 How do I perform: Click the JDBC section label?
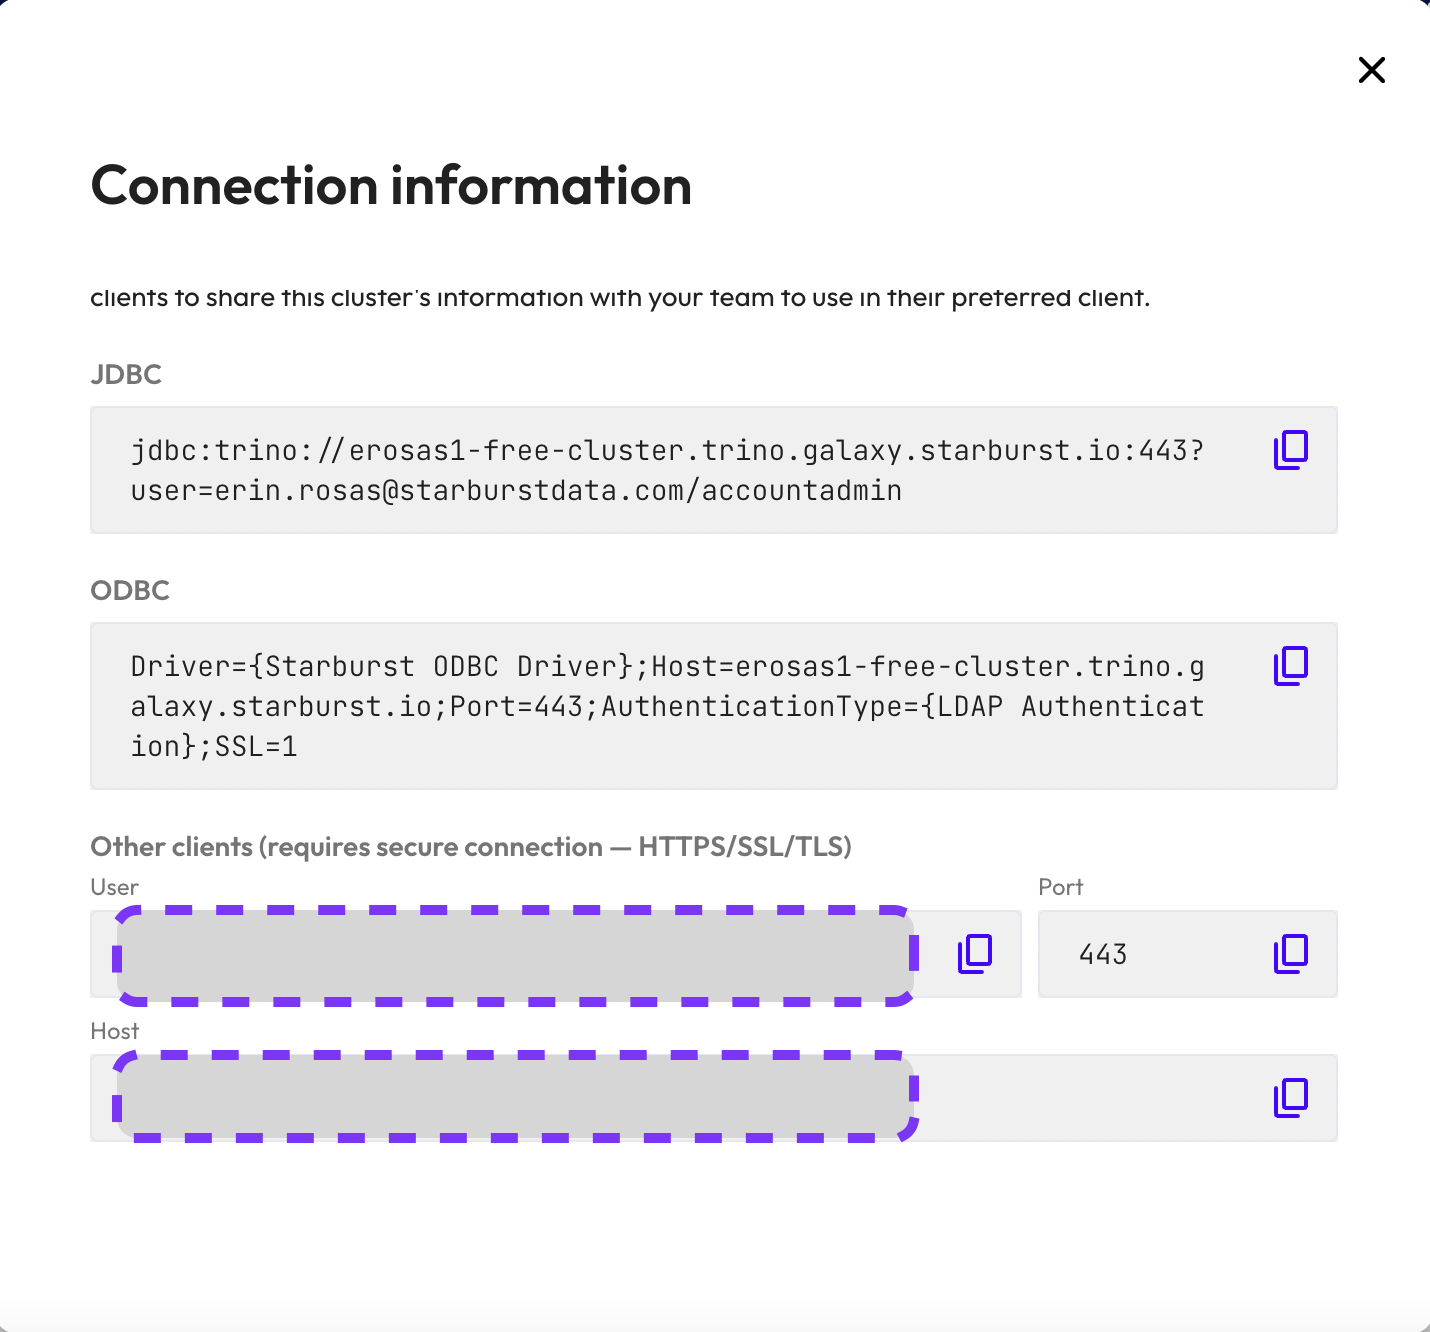coord(126,375)
